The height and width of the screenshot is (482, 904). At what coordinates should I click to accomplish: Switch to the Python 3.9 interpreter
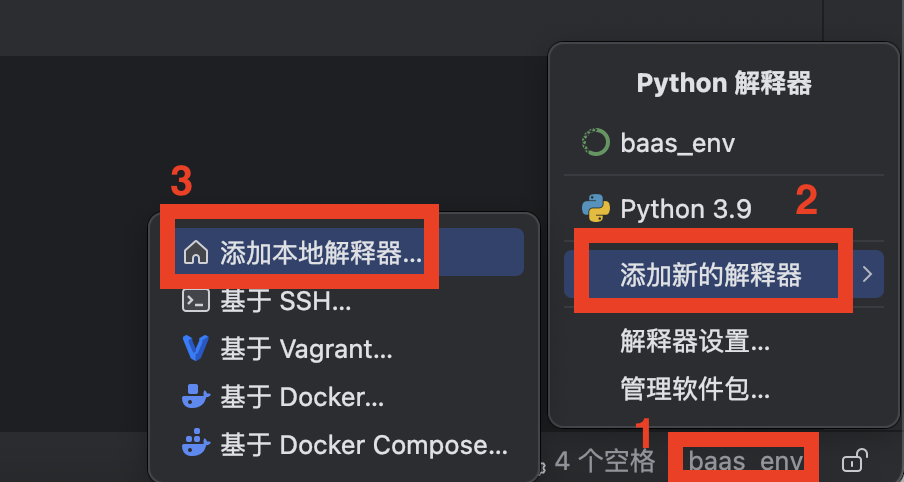click(686, 209)
